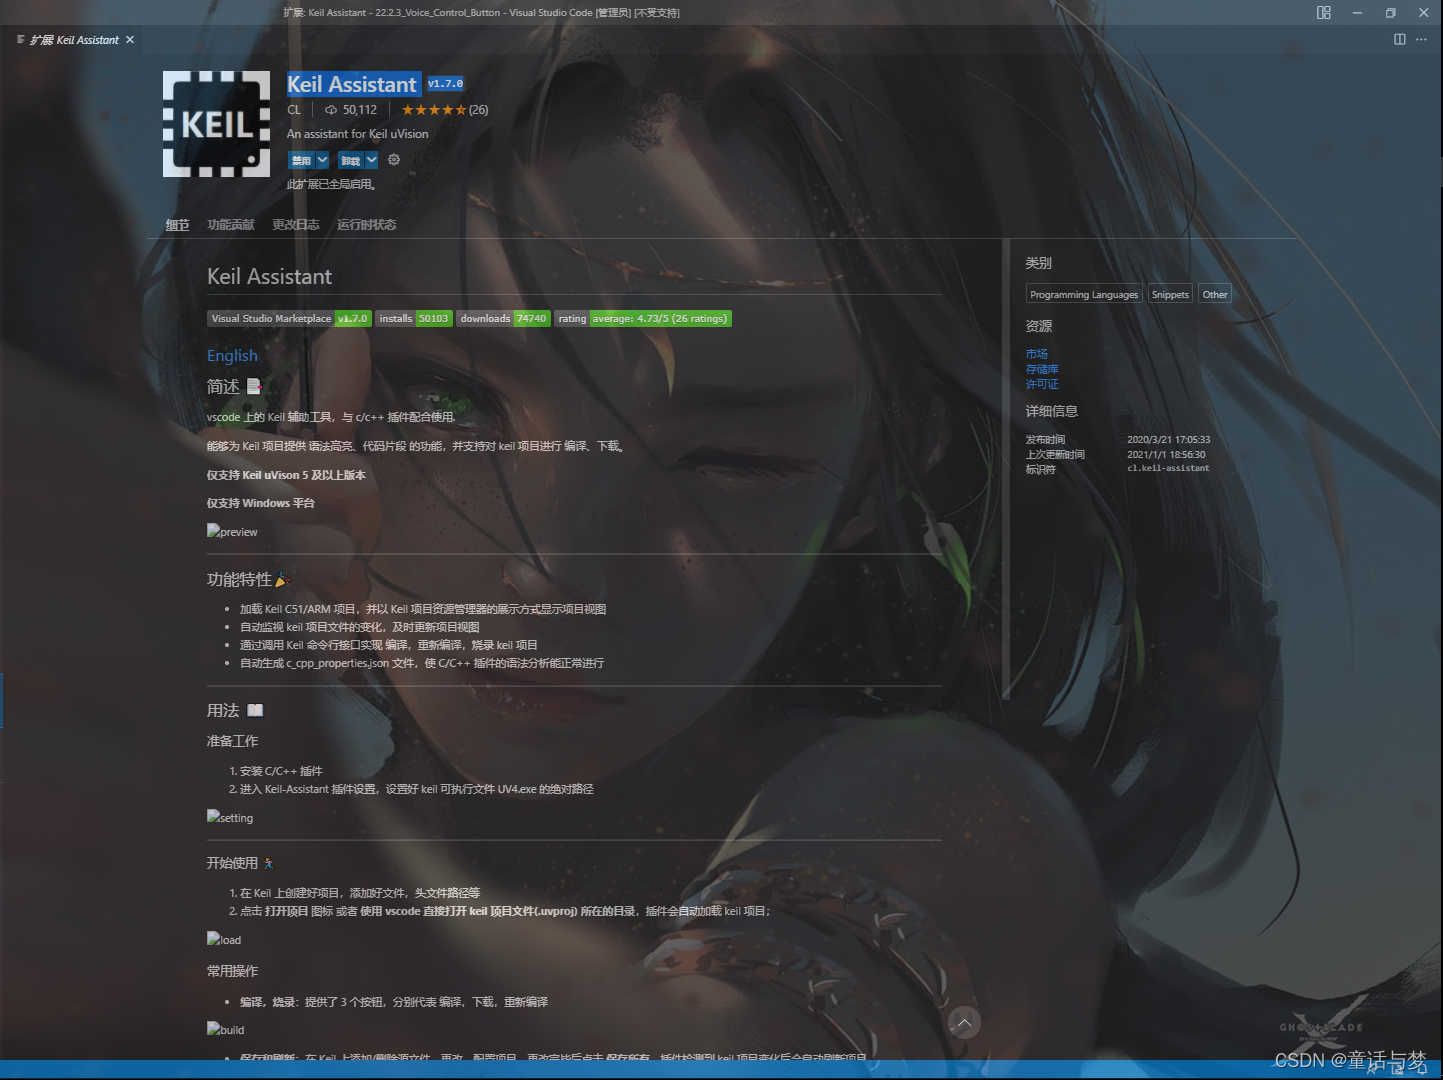The width and height of the screenshot is (1443, 1080).
Task: Click the star rating (26)
Action: [x=445, y=110]
